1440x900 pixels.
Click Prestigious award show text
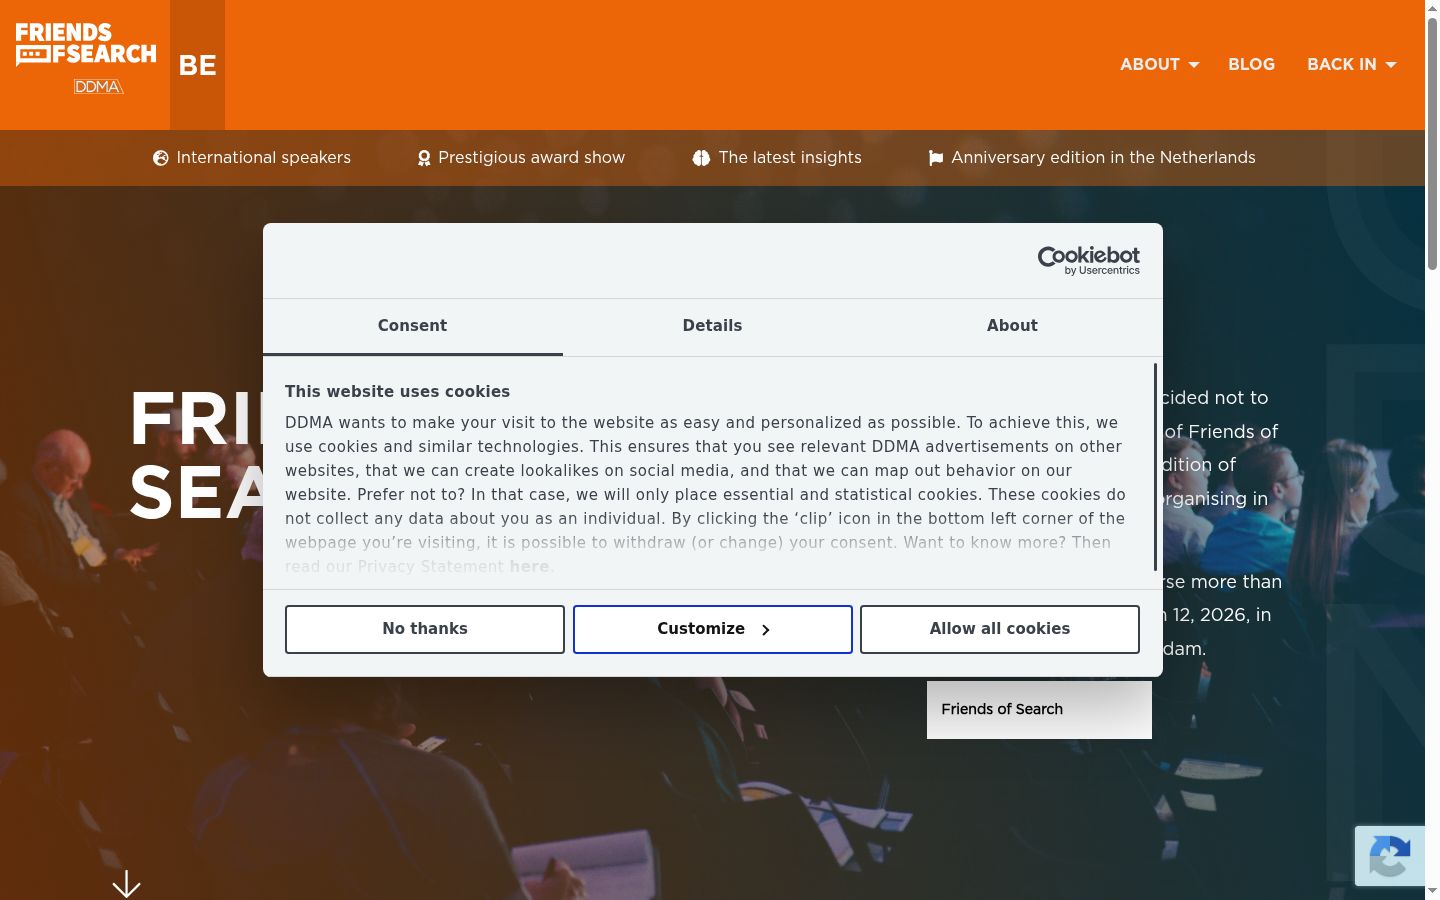[531, 158]
